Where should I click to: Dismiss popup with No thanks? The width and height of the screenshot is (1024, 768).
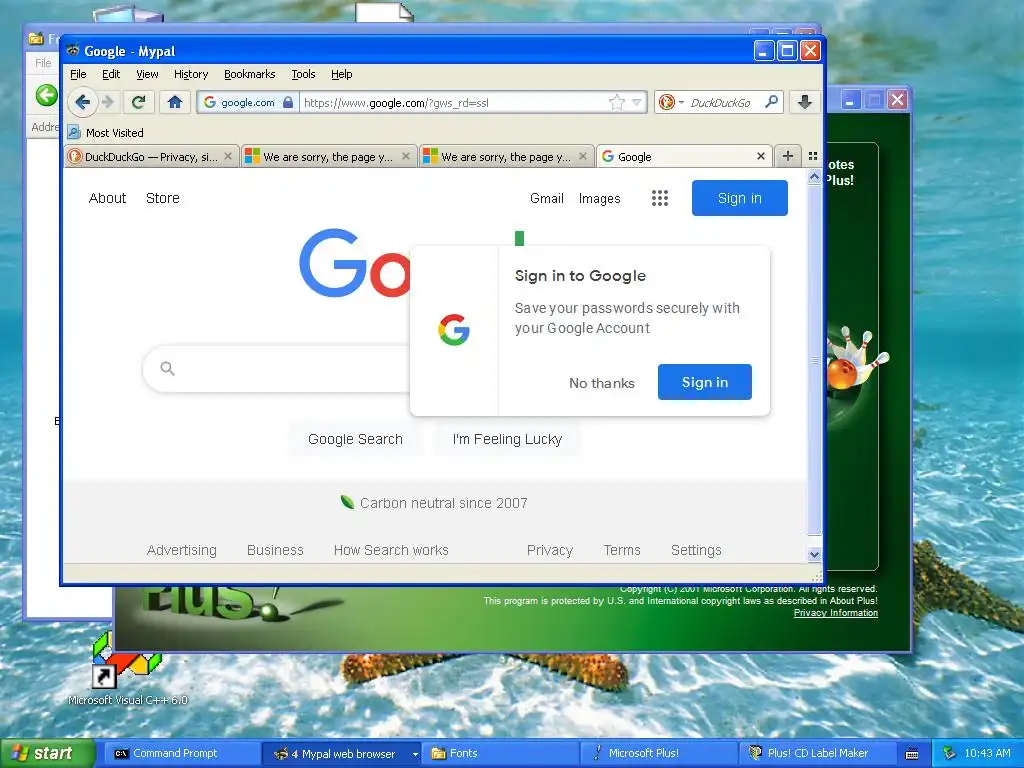pos(601,383)
